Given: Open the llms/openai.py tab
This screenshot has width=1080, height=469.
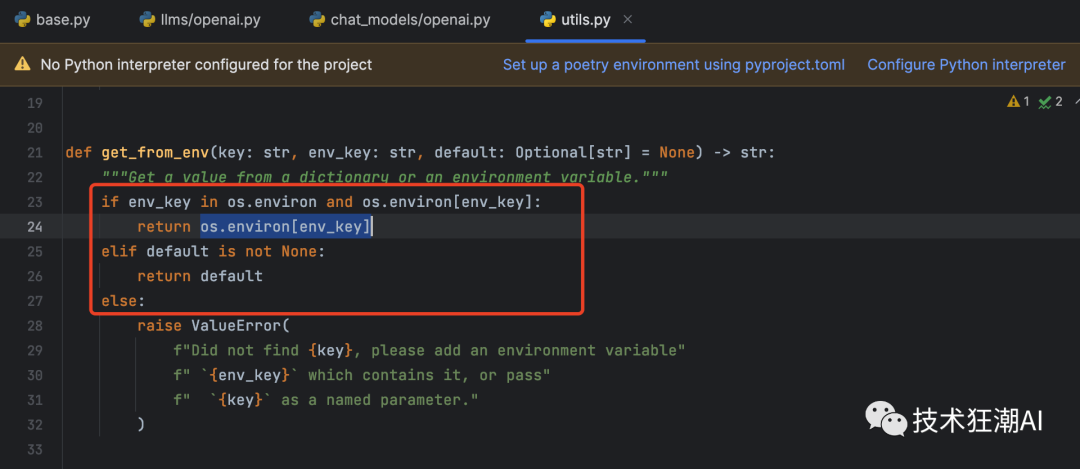Looking at the screenshot, I should pyautogui.click(x=205, y=19).
